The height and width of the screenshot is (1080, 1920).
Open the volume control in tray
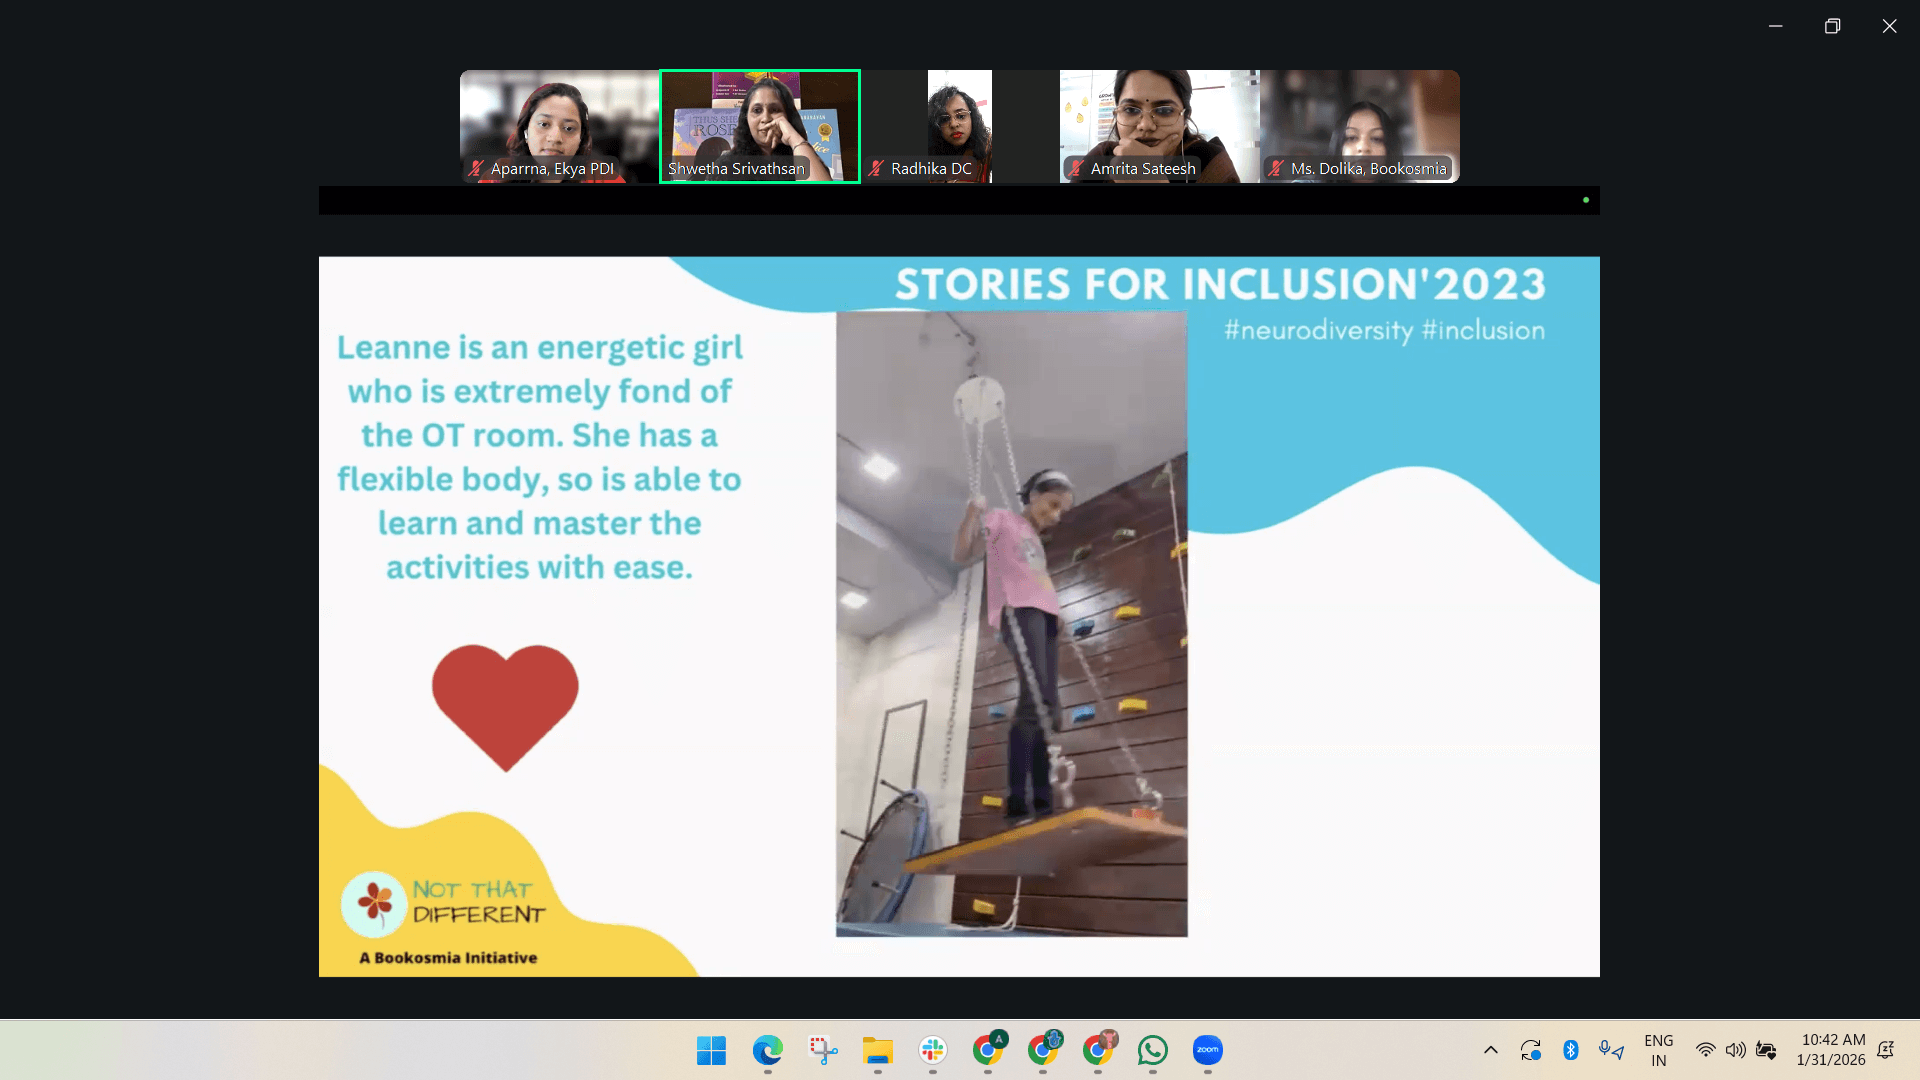coord(1735,1050)
